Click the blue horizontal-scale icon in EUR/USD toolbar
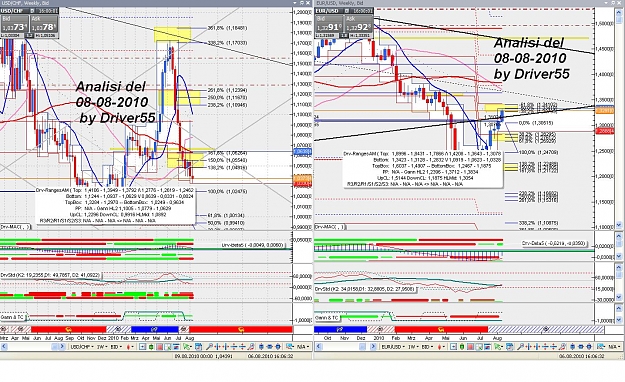Screen dimensions: 625x382 pos(580,347)
